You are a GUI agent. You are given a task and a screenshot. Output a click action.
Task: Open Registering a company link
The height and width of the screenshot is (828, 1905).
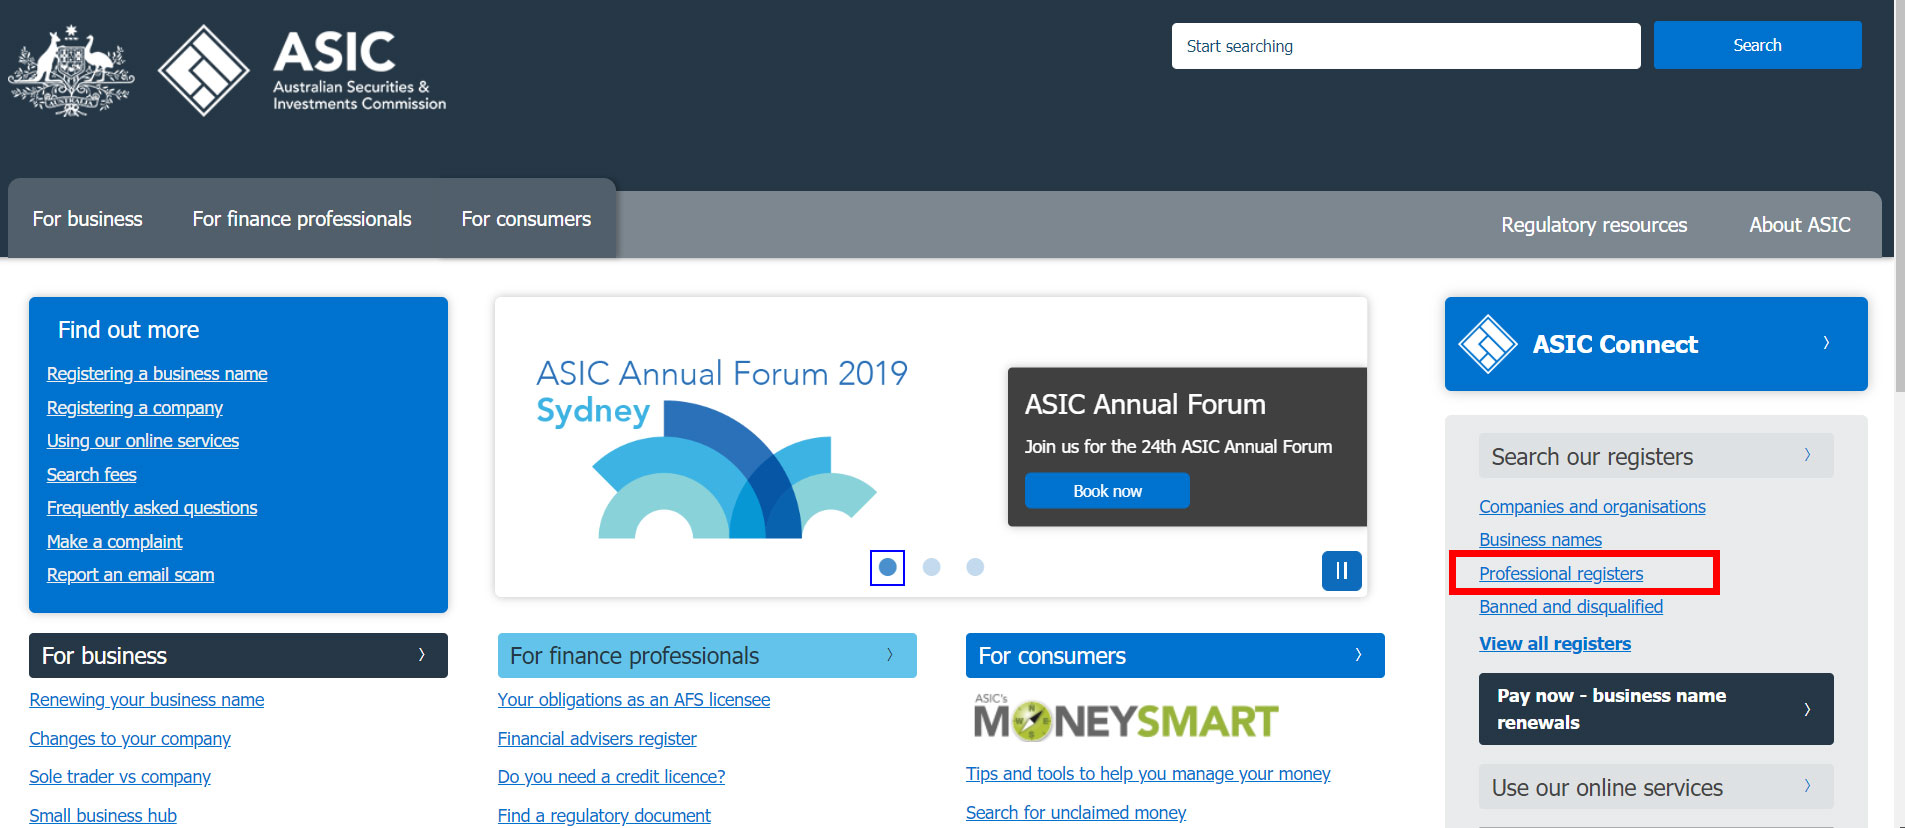(135, 408)
